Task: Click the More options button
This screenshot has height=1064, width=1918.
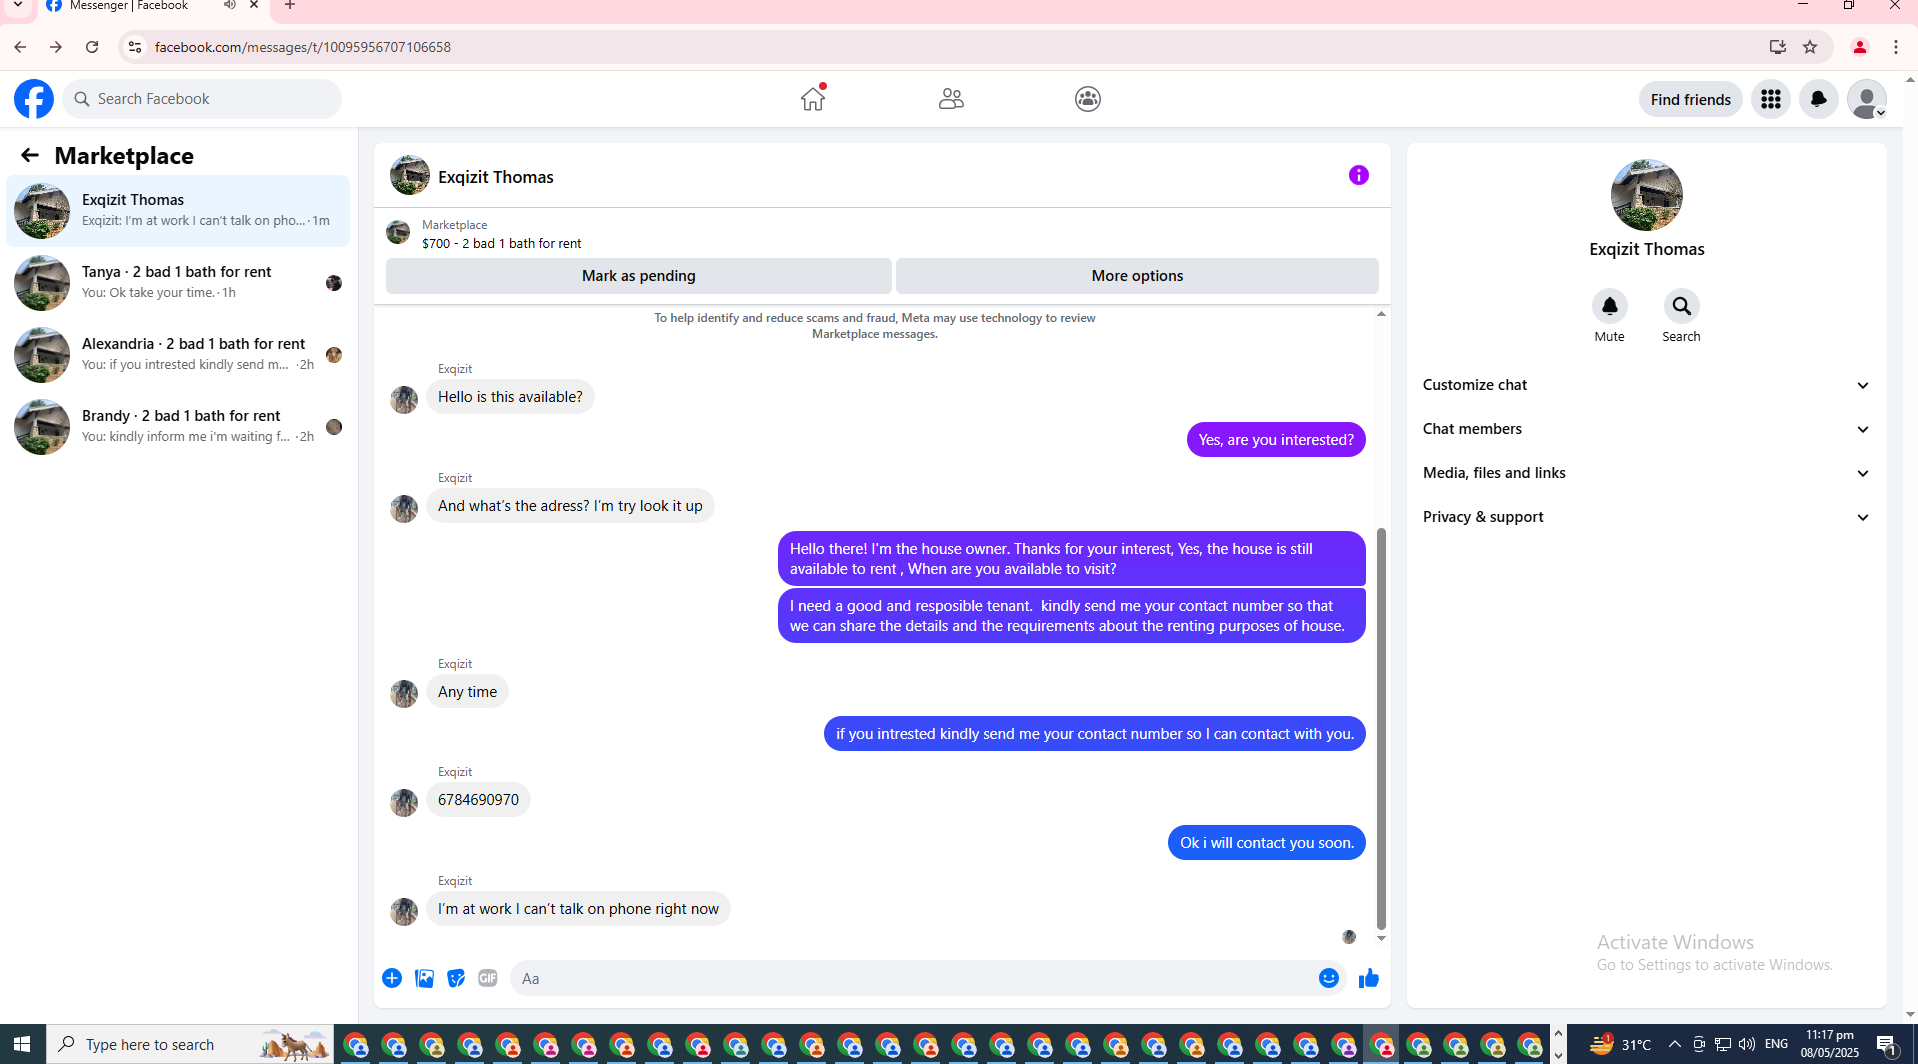Action: pyautogui.click(x=1137, y=276)
